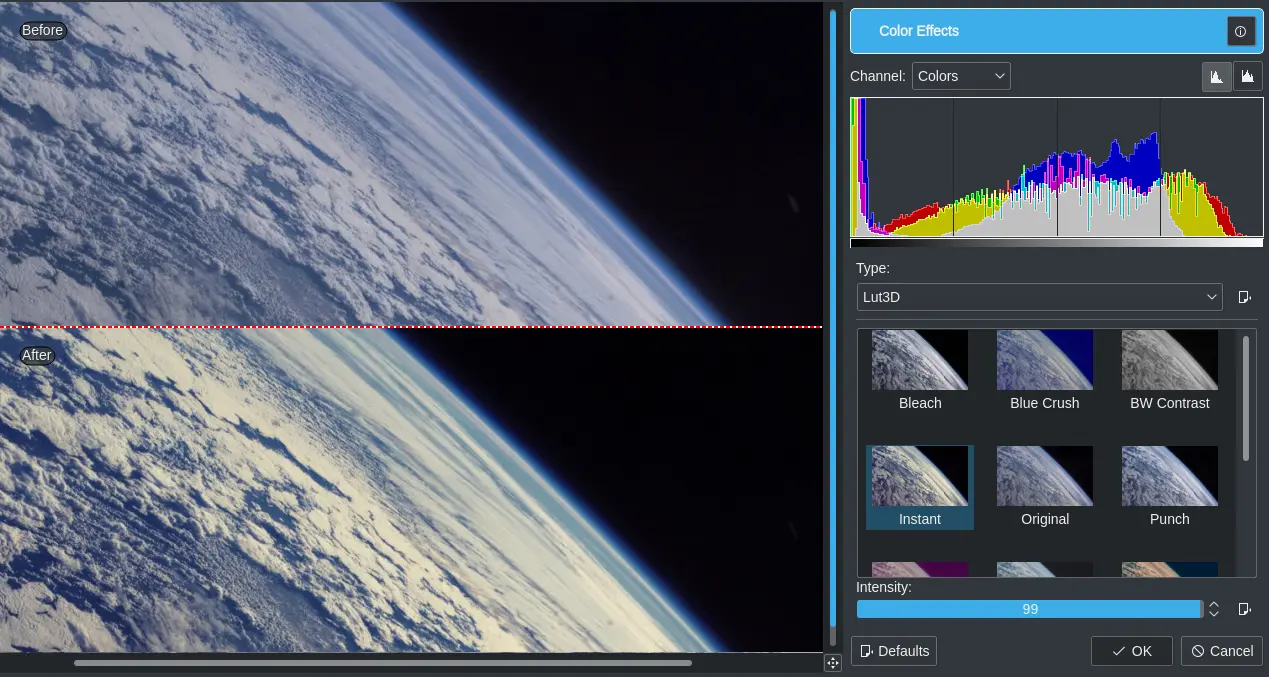Open the Type Lut3D dropdown
Viewport: 1269px width, 677px height.
pyautogui.click(x=1039, y=297)
